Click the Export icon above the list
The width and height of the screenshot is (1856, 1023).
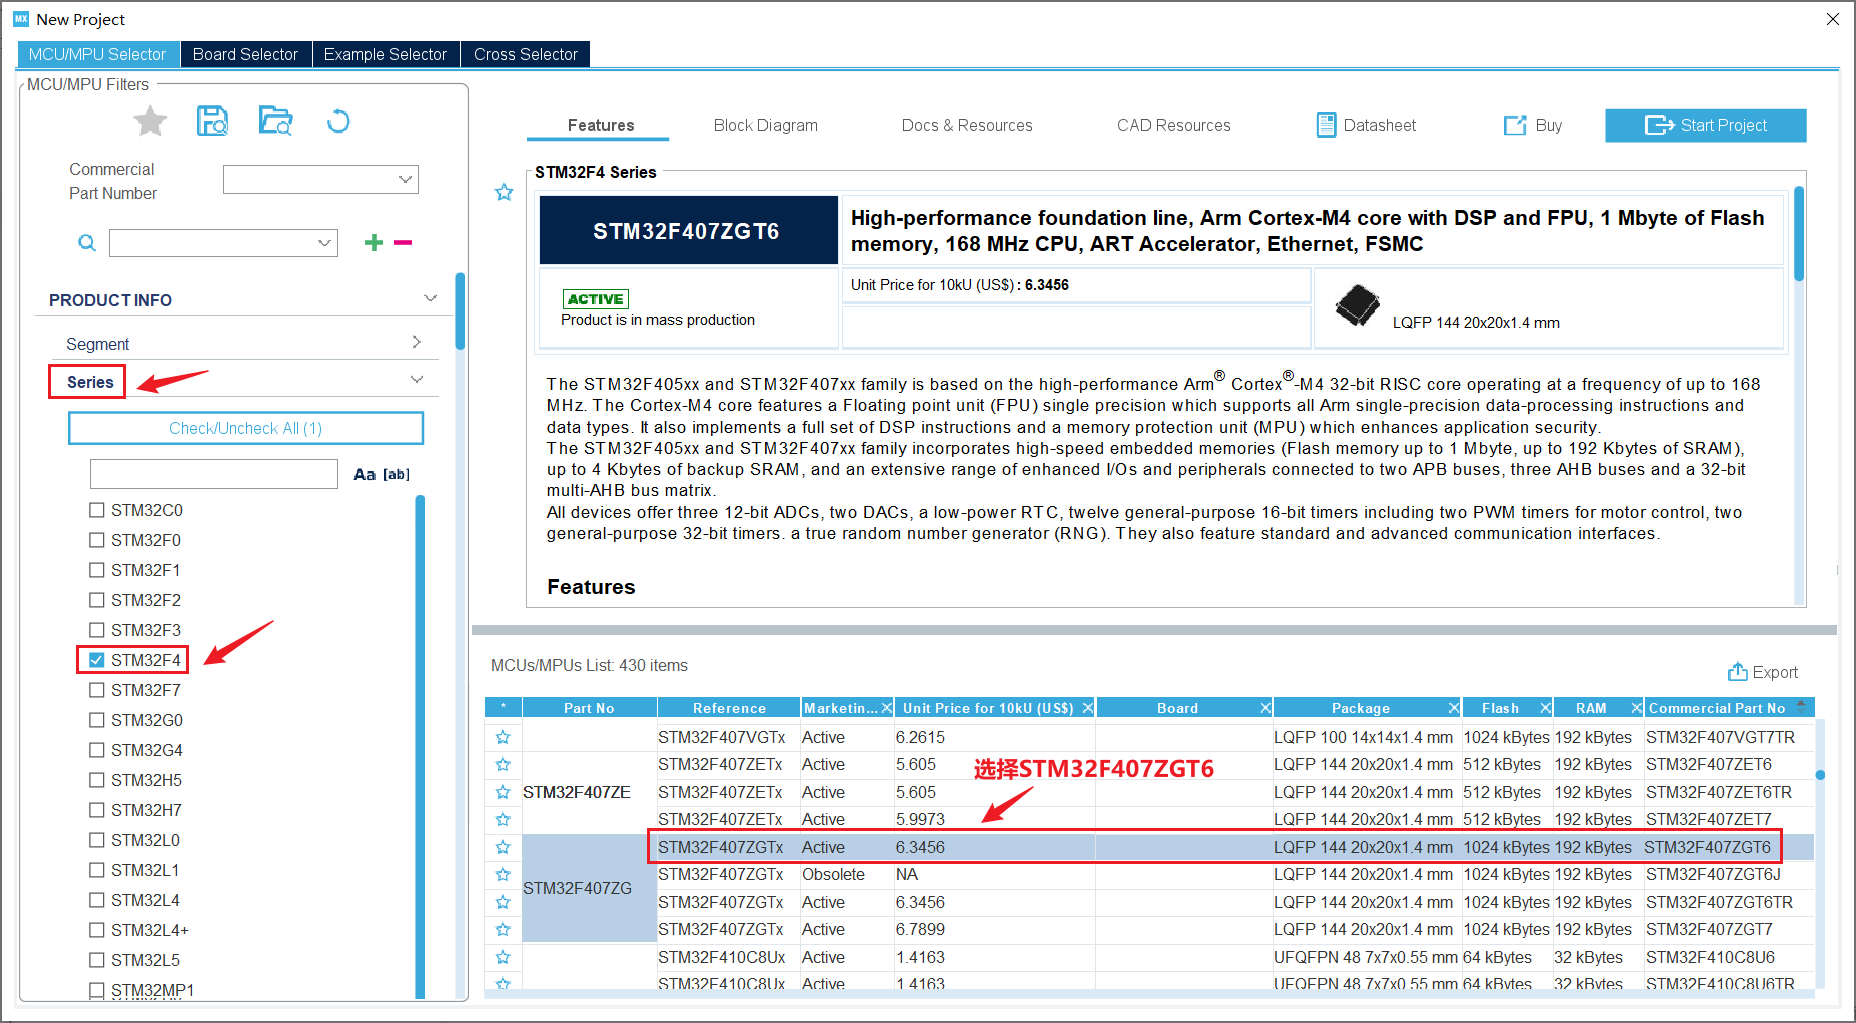1737,671
